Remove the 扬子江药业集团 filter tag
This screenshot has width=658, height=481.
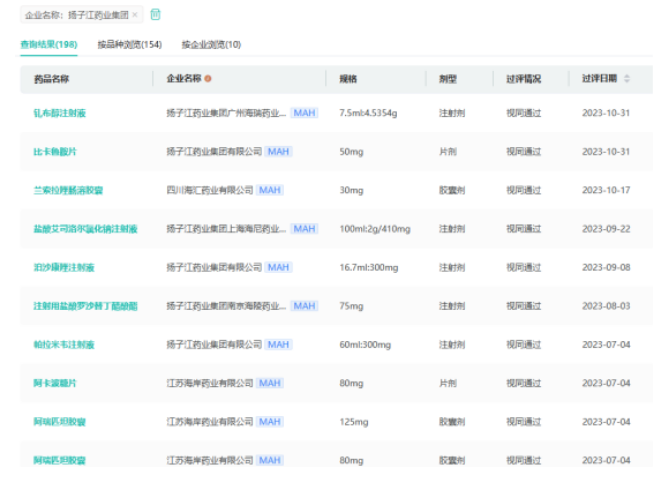tap(135, 15)
